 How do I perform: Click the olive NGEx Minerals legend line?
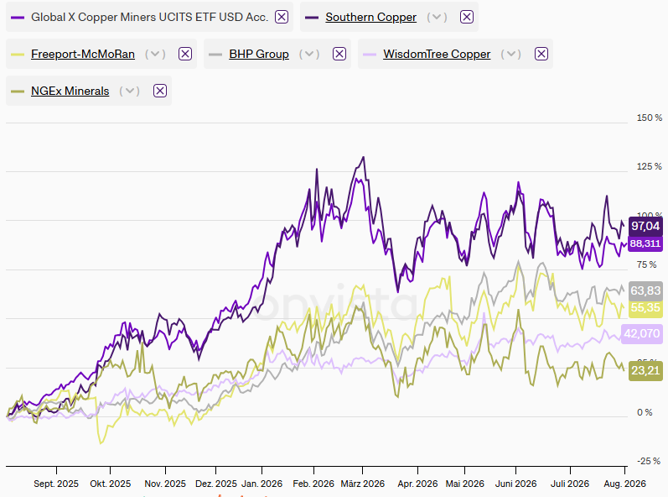[17, 91]
